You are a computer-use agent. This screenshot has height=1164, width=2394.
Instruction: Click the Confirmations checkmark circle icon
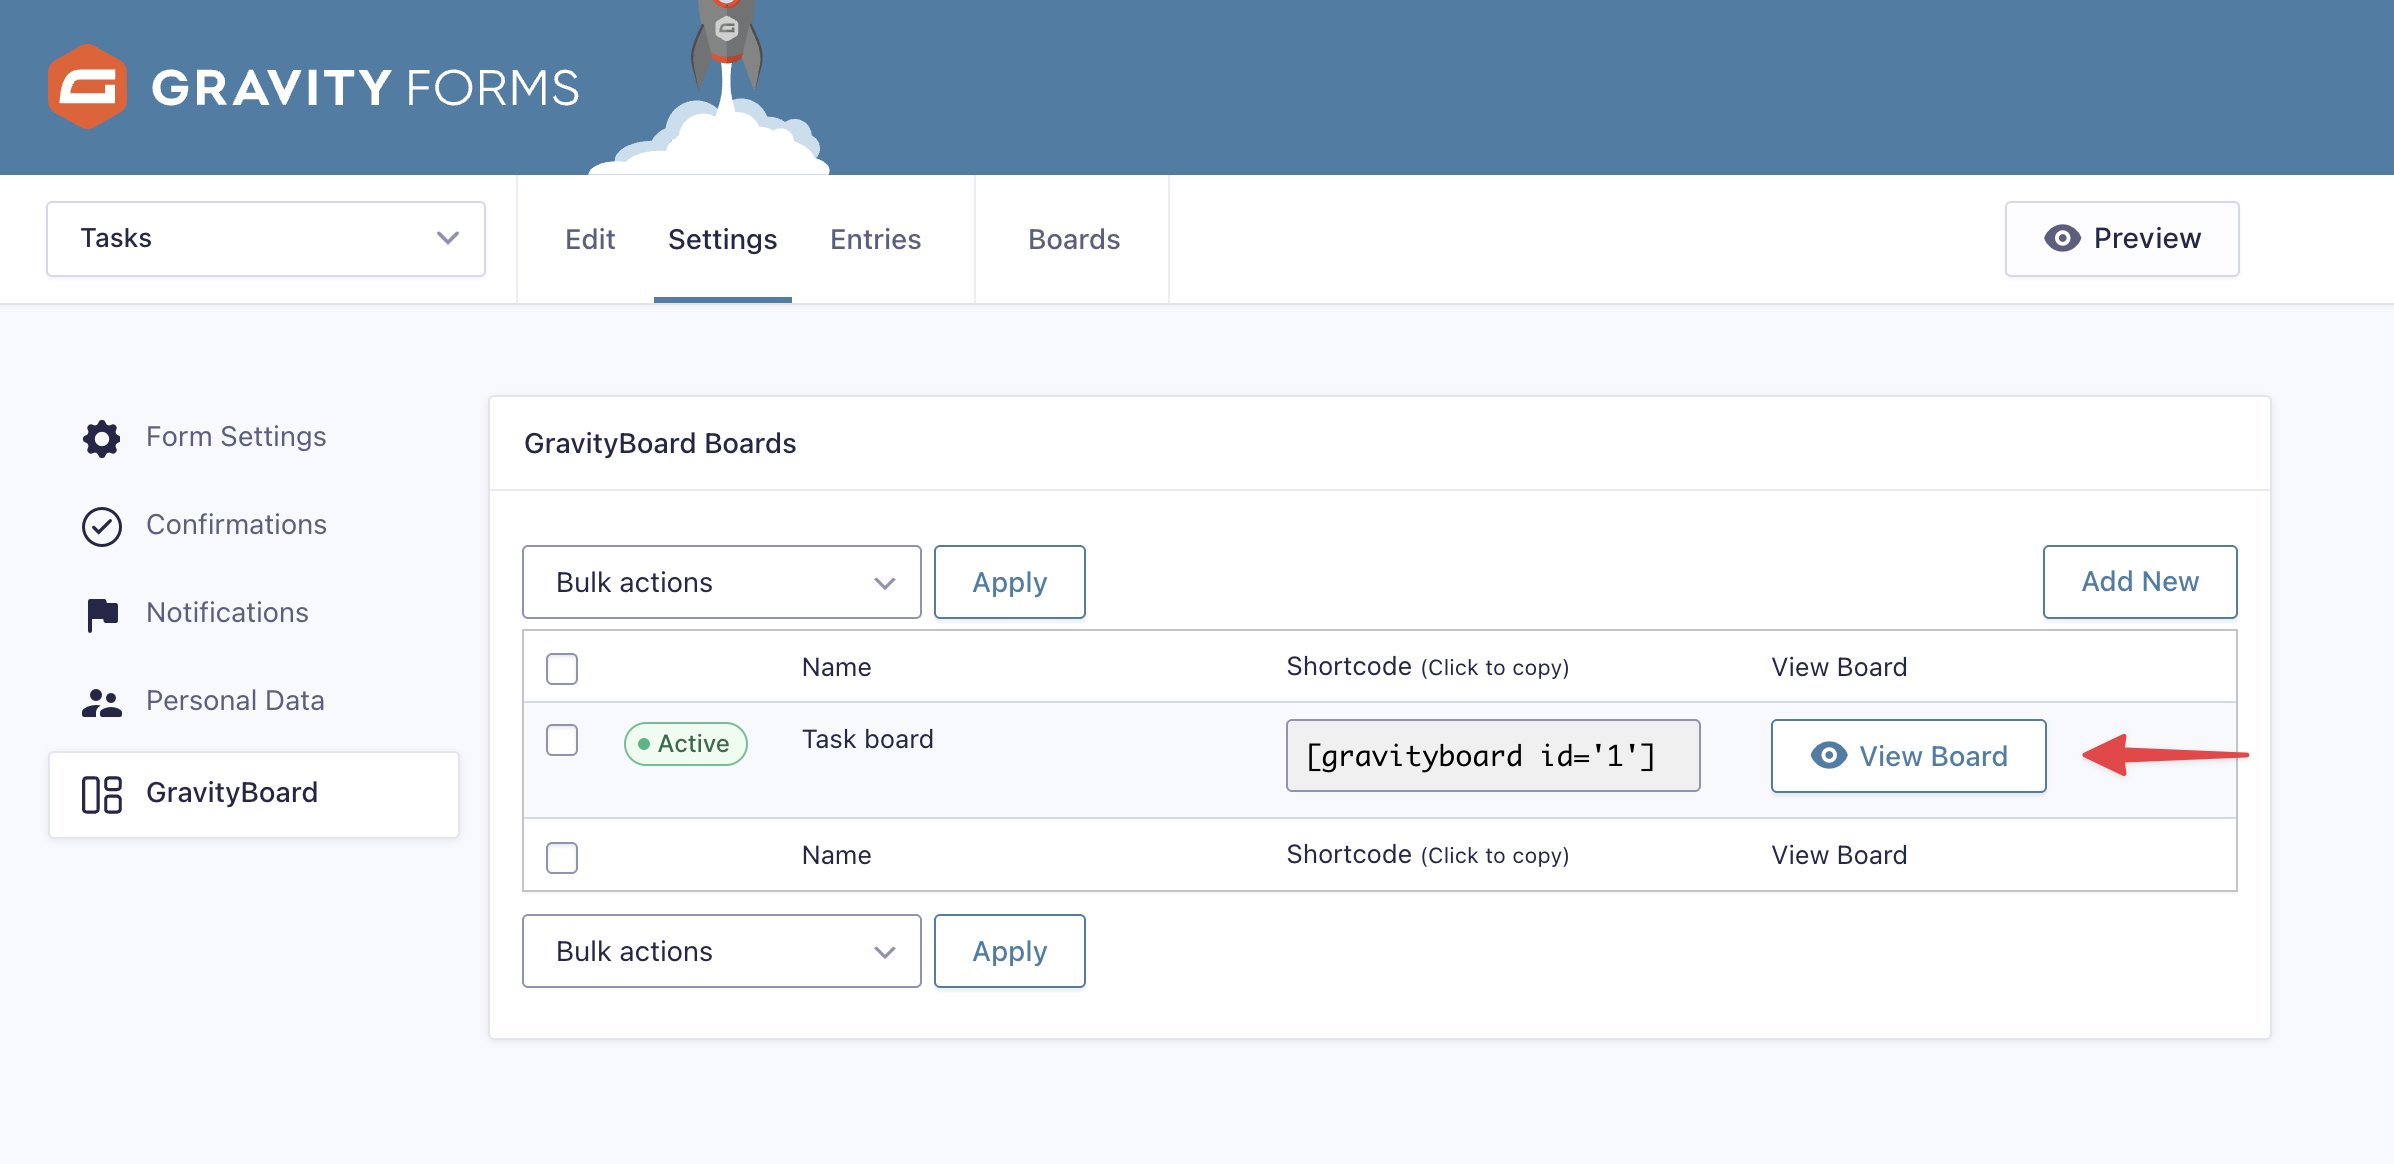tap(102, 526)
